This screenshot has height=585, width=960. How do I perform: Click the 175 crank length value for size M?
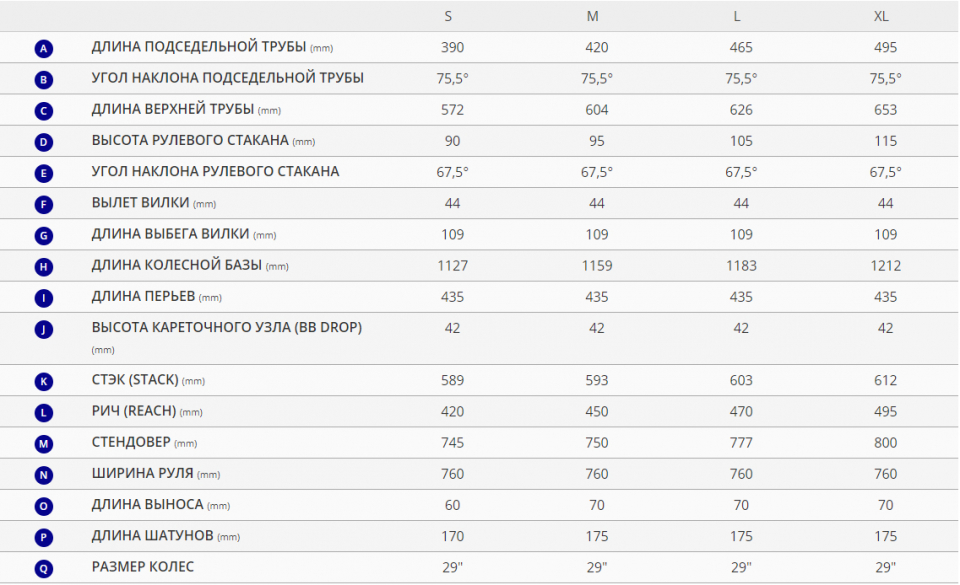[x=597, y=536]
